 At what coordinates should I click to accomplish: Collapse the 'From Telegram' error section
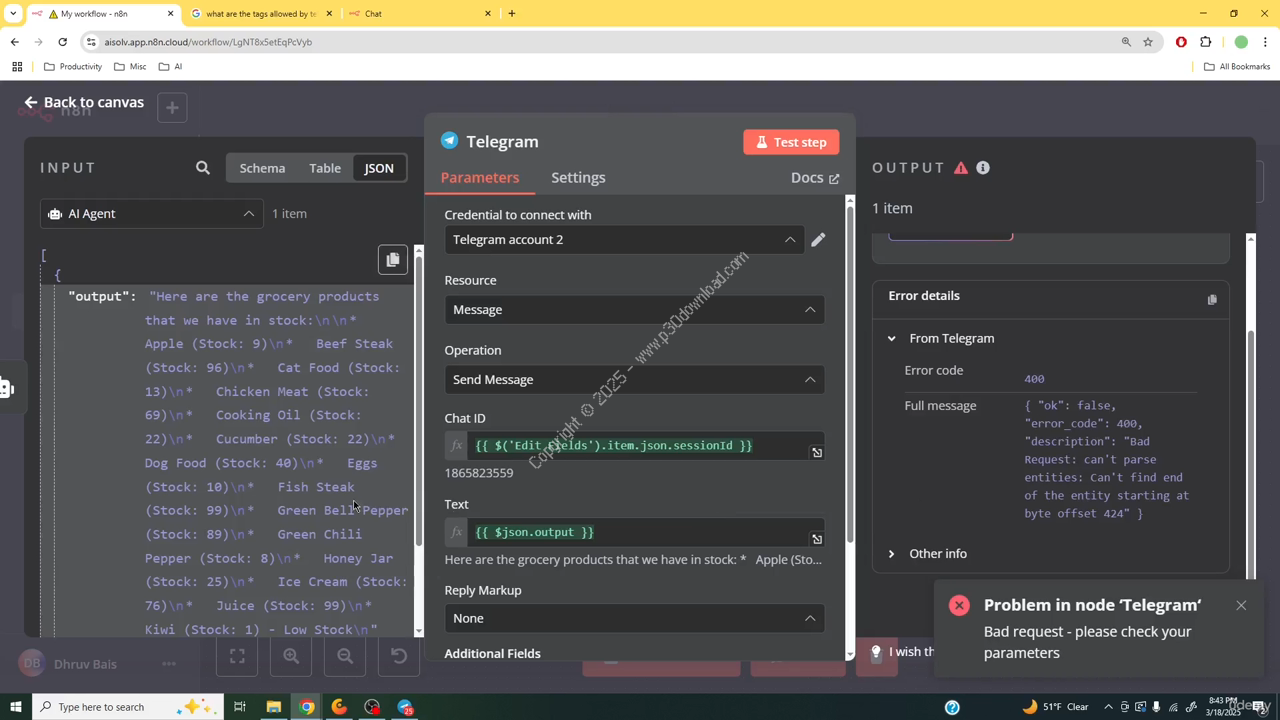[x=891, y=339]
